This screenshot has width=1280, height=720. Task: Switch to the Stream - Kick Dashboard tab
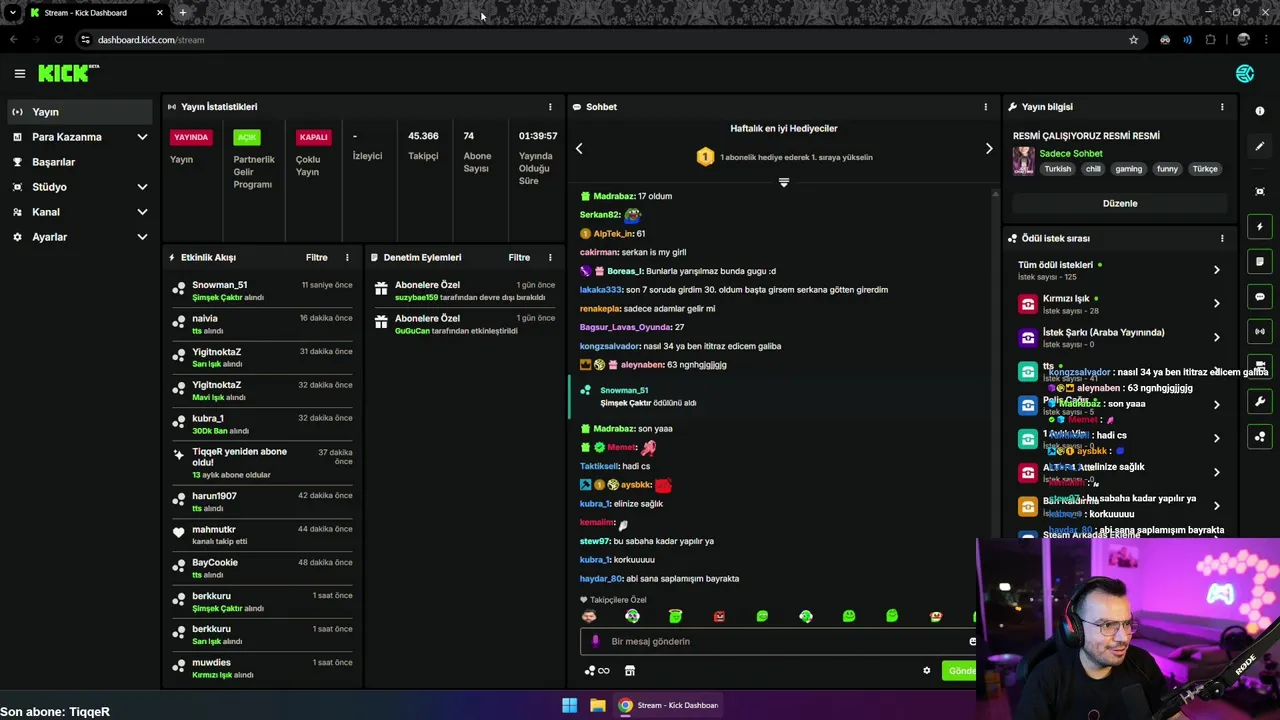pyautogui.click(x=95, y=13)
